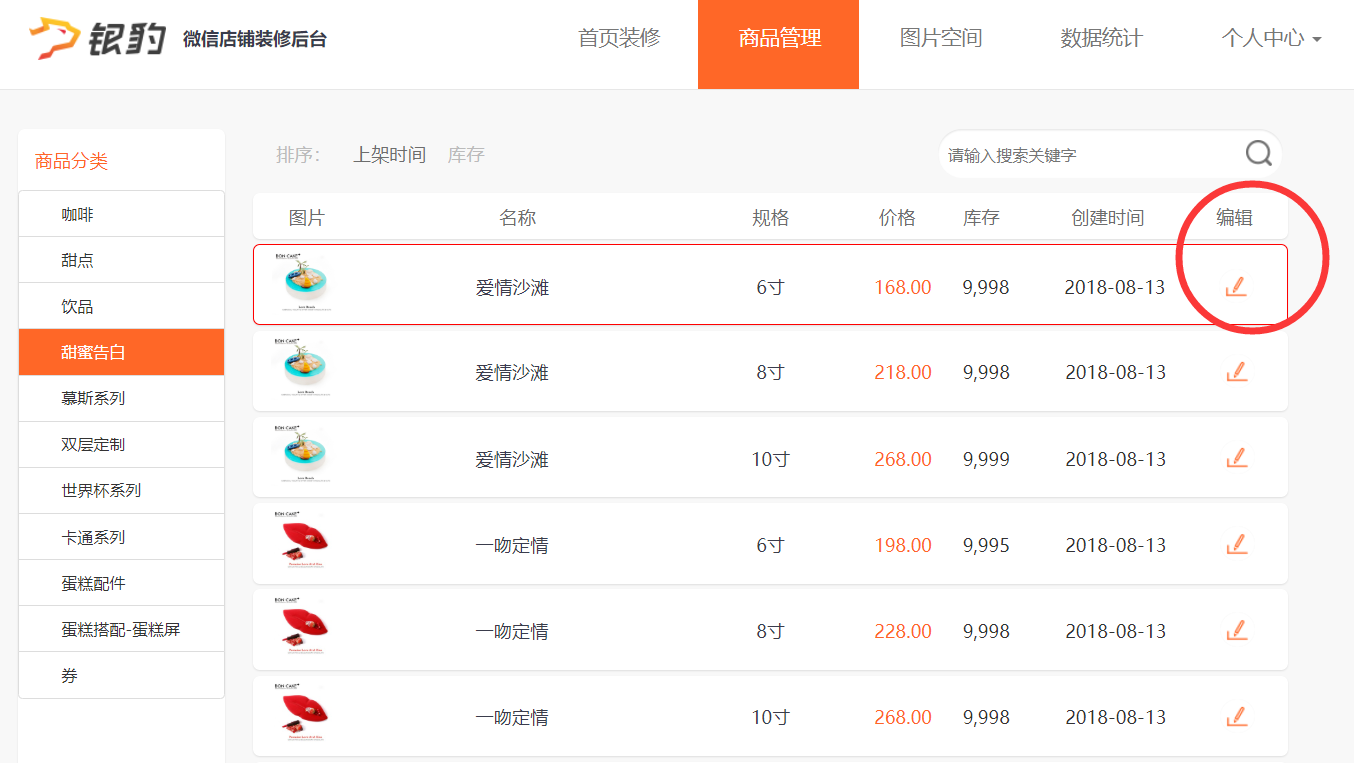The image size is (1354, 763).
Task: Expand the 个人中心 dropdown menu
Action: 1270,39
